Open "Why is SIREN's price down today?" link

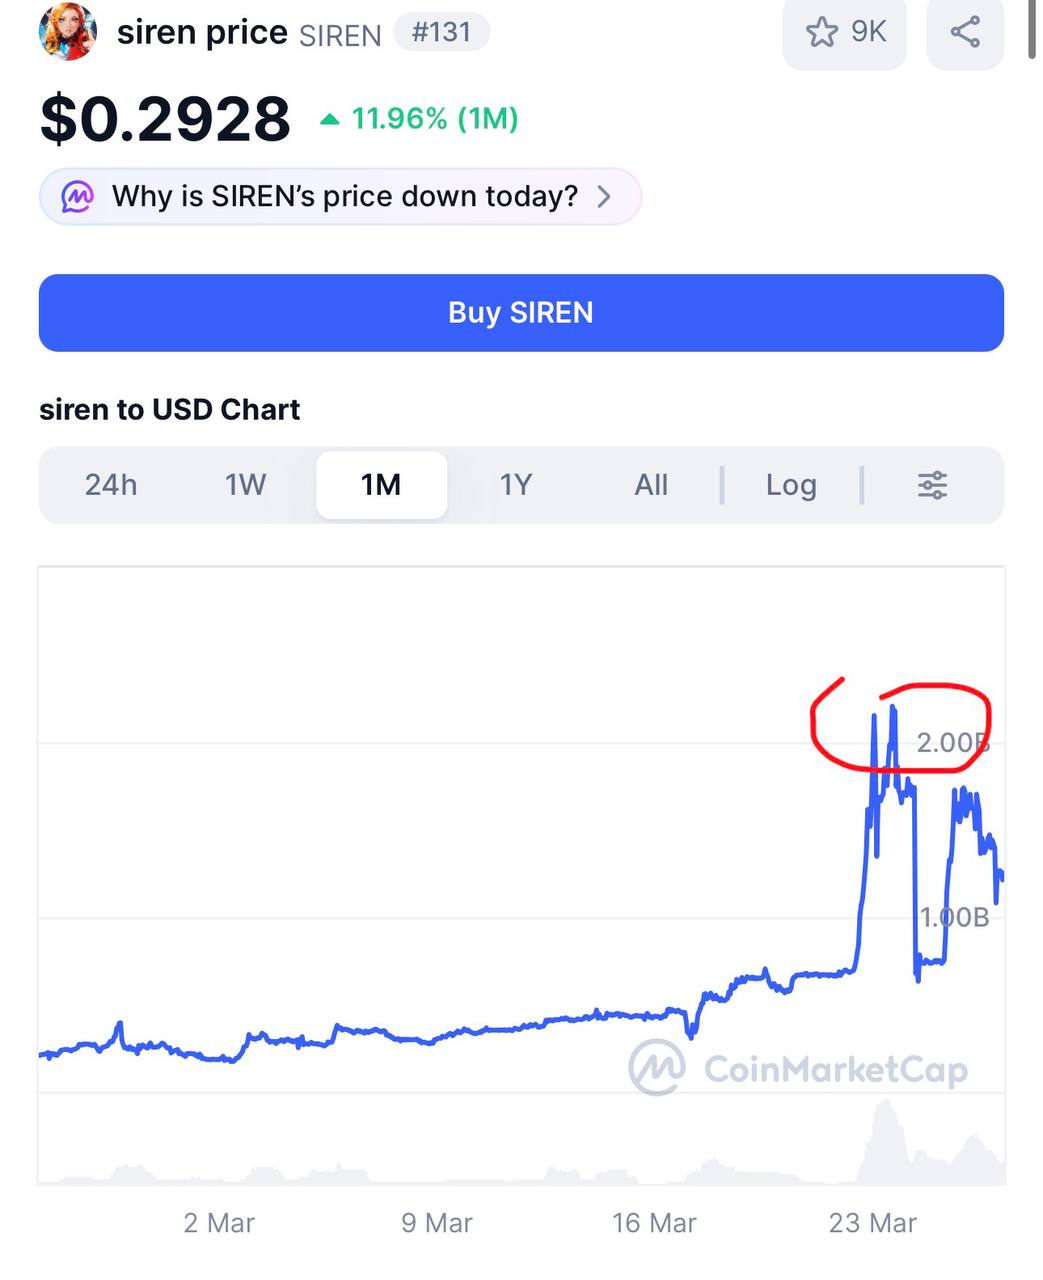344,196
